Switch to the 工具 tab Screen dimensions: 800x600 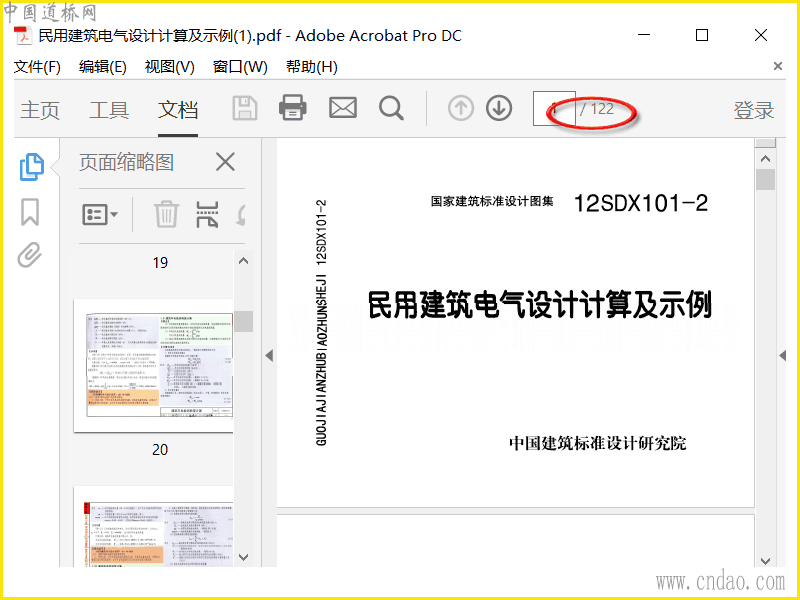tap(109, 110)
